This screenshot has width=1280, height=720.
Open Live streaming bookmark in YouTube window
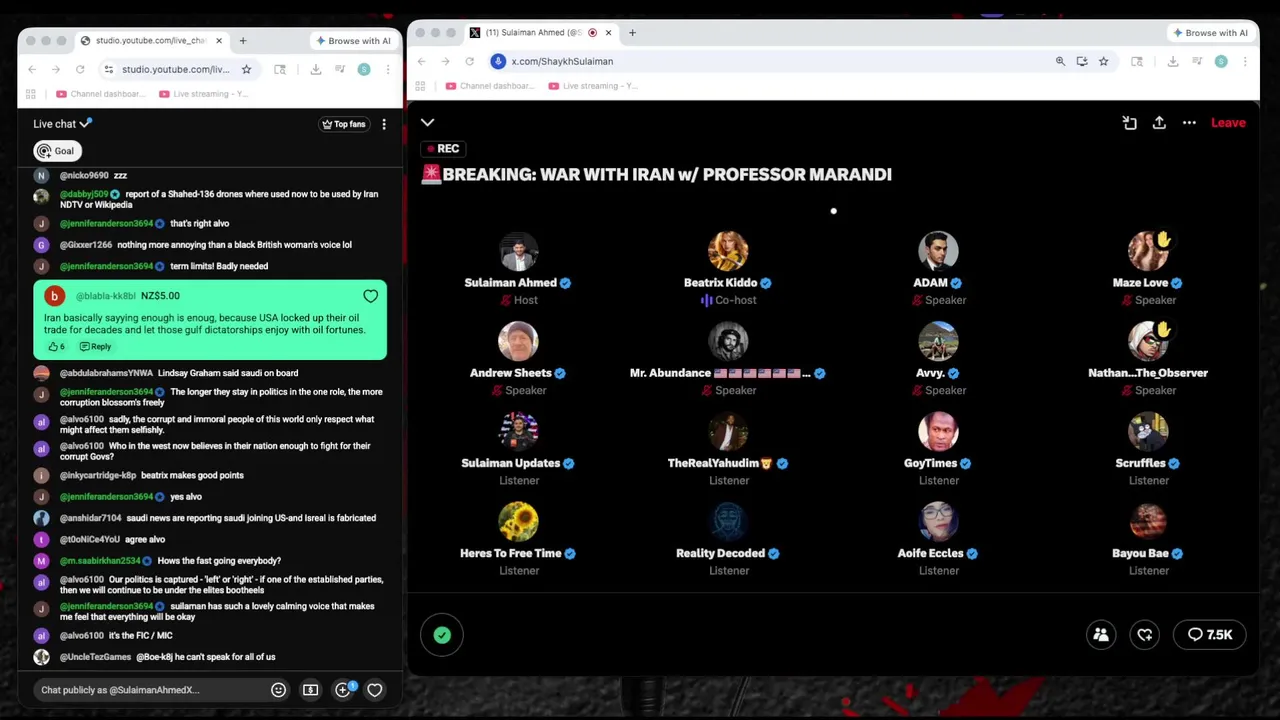tap(203, 94)
